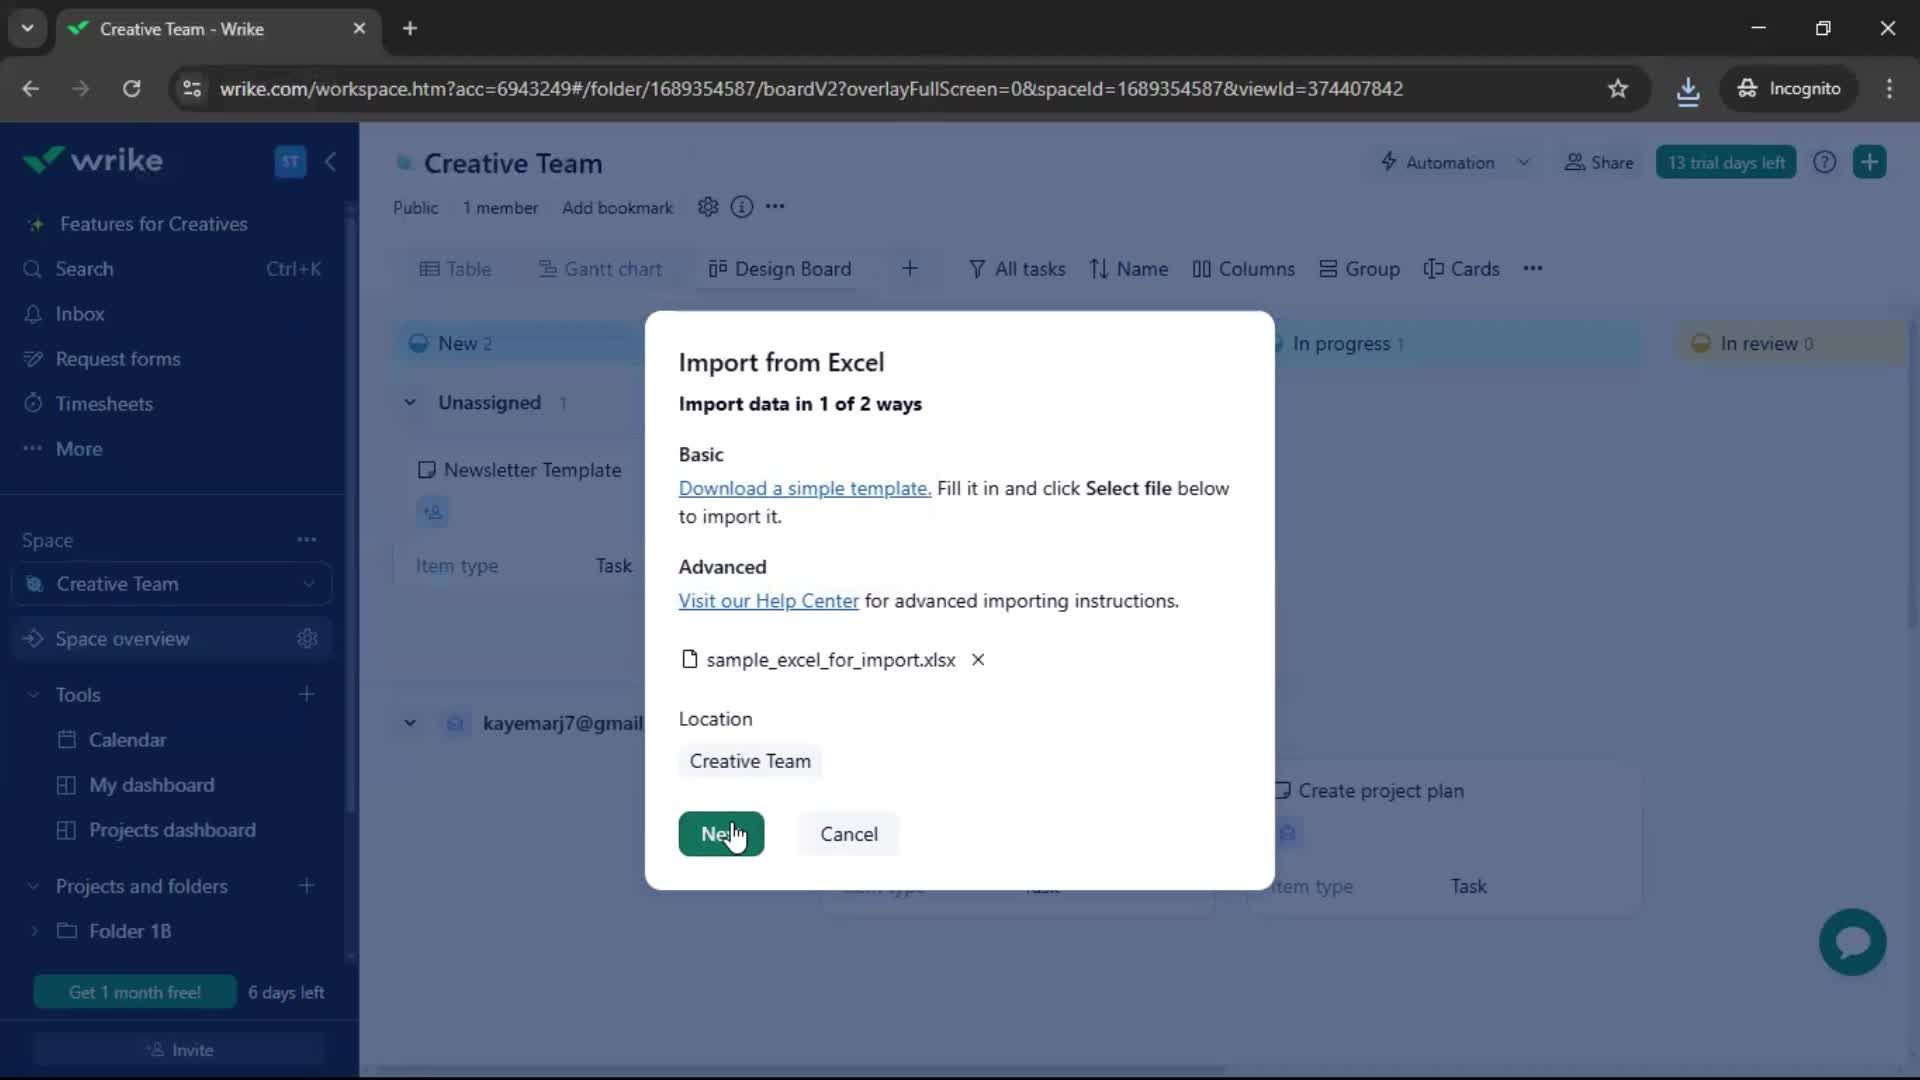
Task: Collapse Projects and folders section
Action: click(x=33, y=887)
